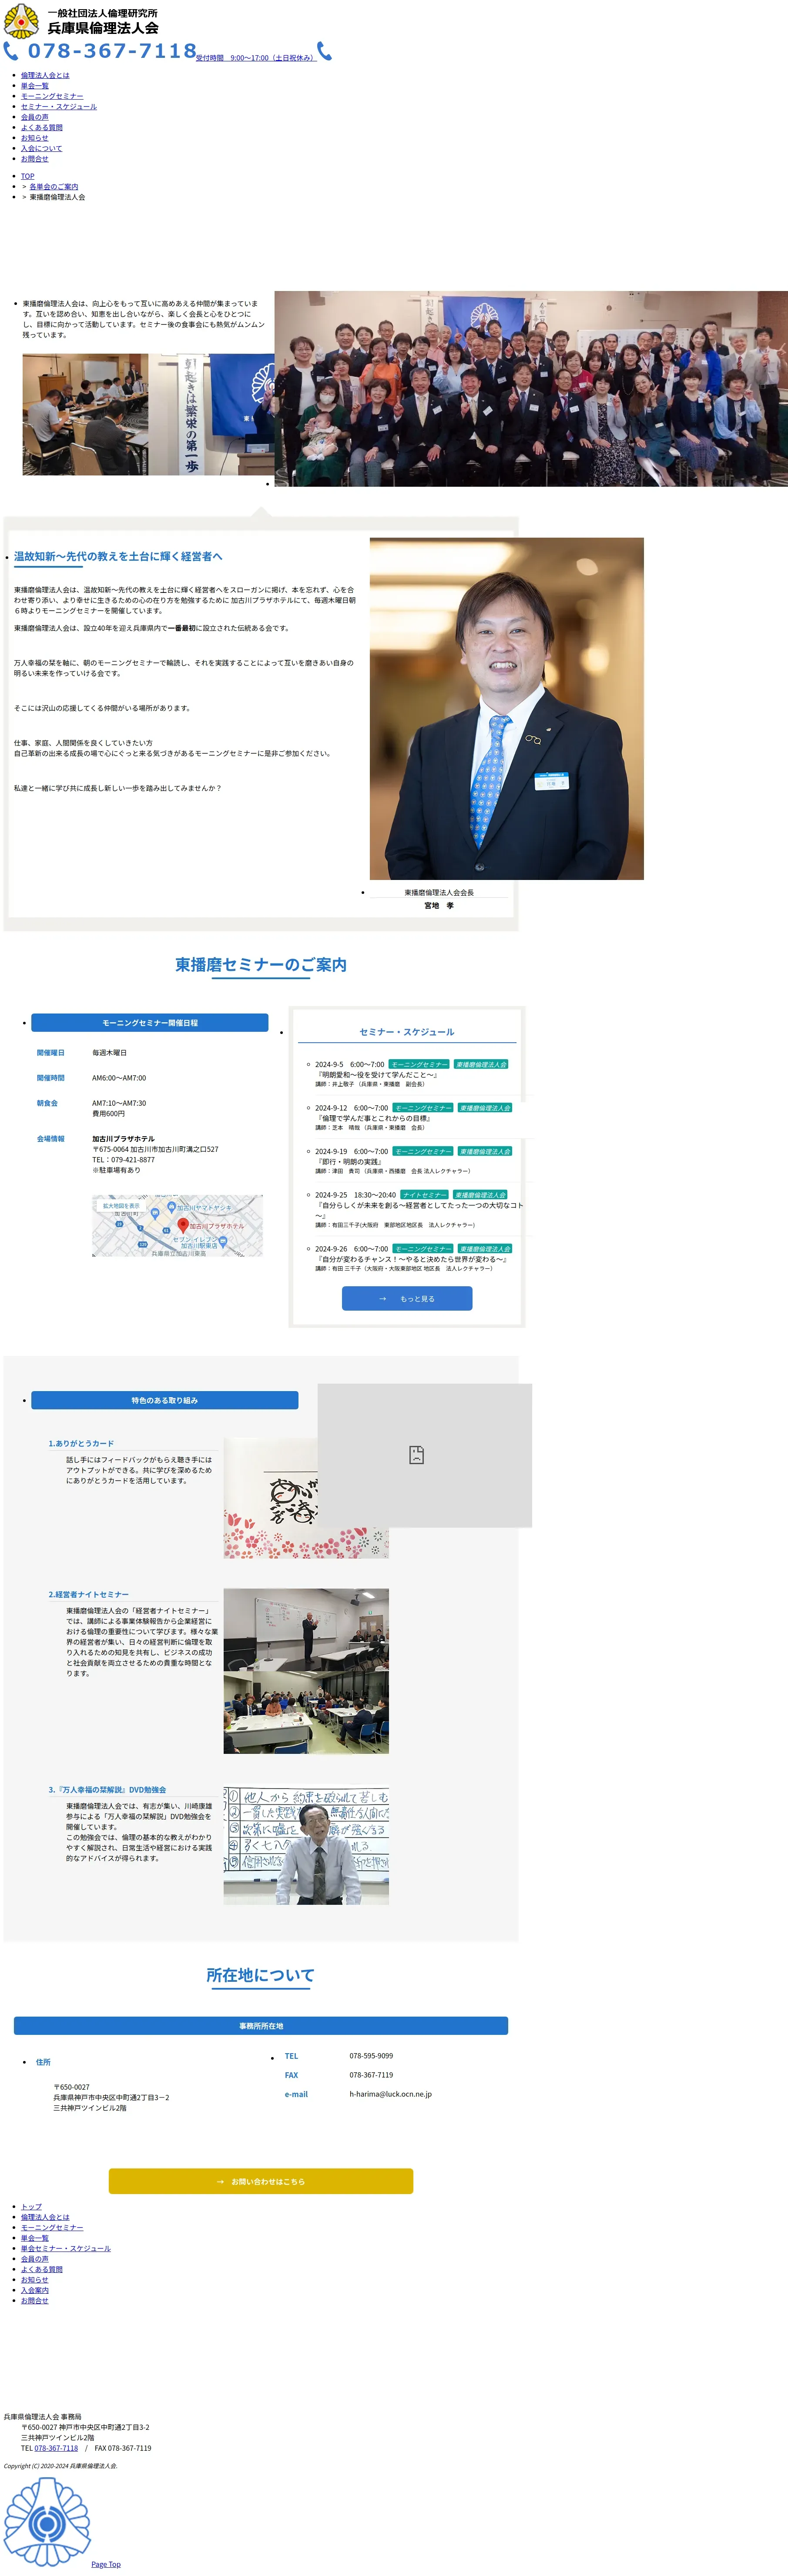Viewport: 788px width, 2576px height.
Task: Go to TOP in the breadcrumb
Action: (28, 176)
